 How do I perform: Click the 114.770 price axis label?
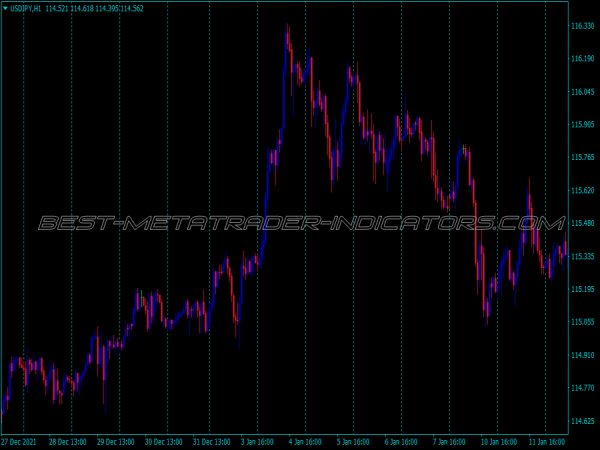[x=581, y=388]
